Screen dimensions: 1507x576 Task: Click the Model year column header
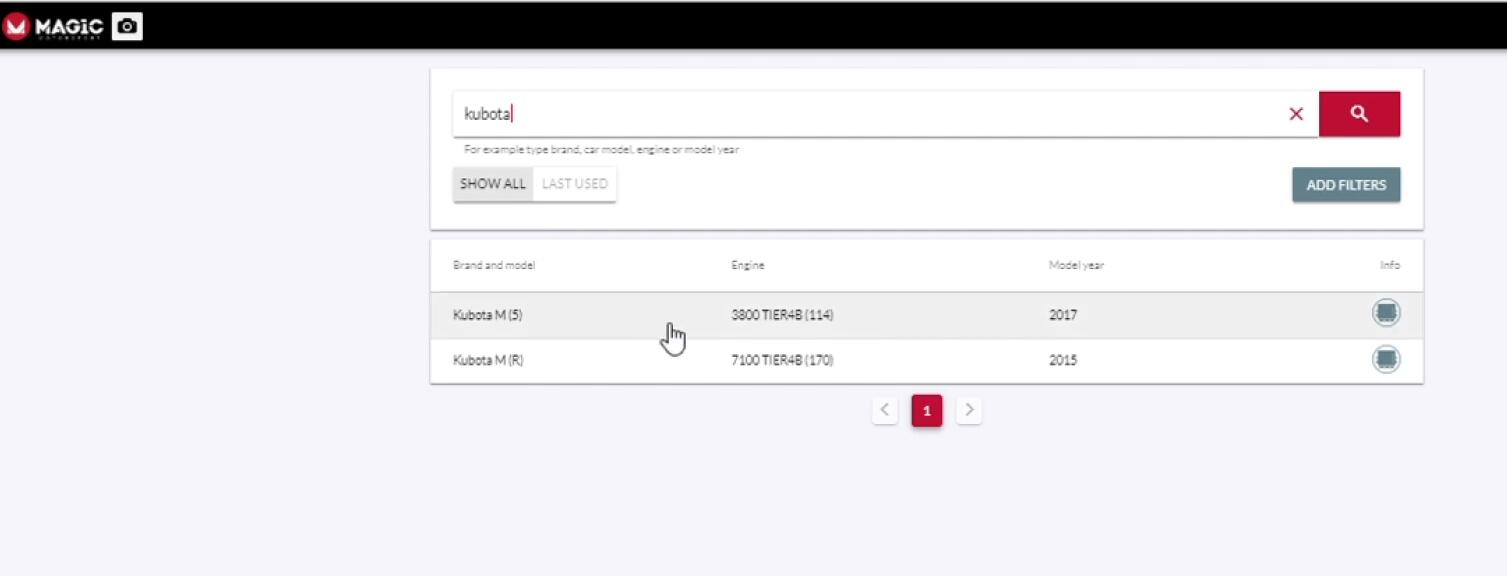1076,265
